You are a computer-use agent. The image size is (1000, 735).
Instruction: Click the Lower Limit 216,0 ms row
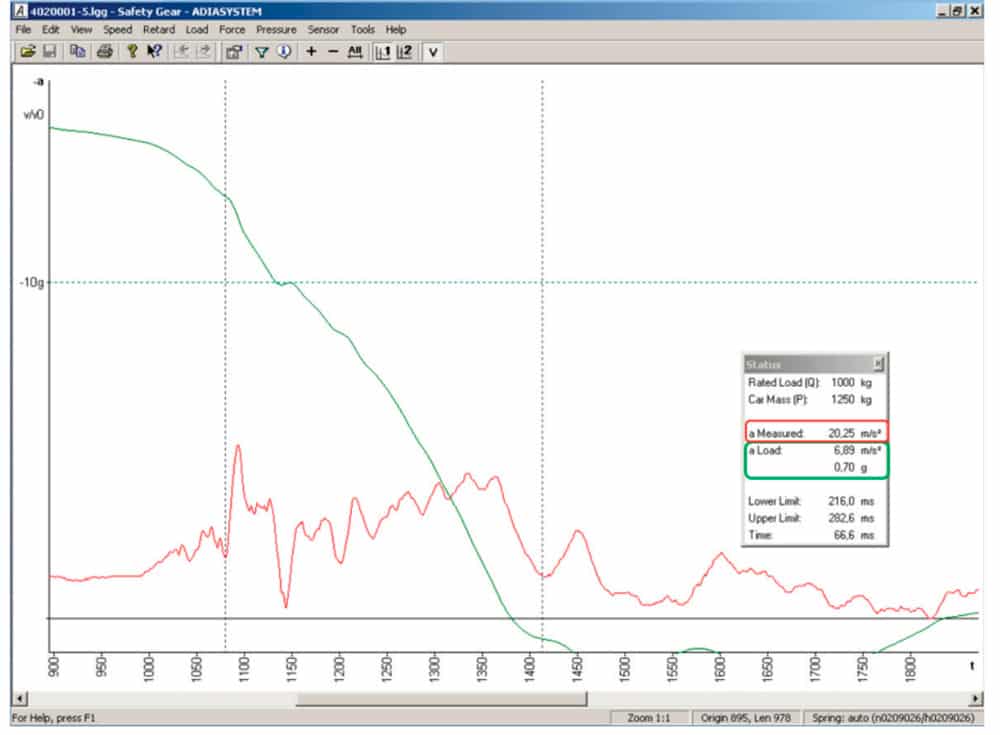pos(811,501)
